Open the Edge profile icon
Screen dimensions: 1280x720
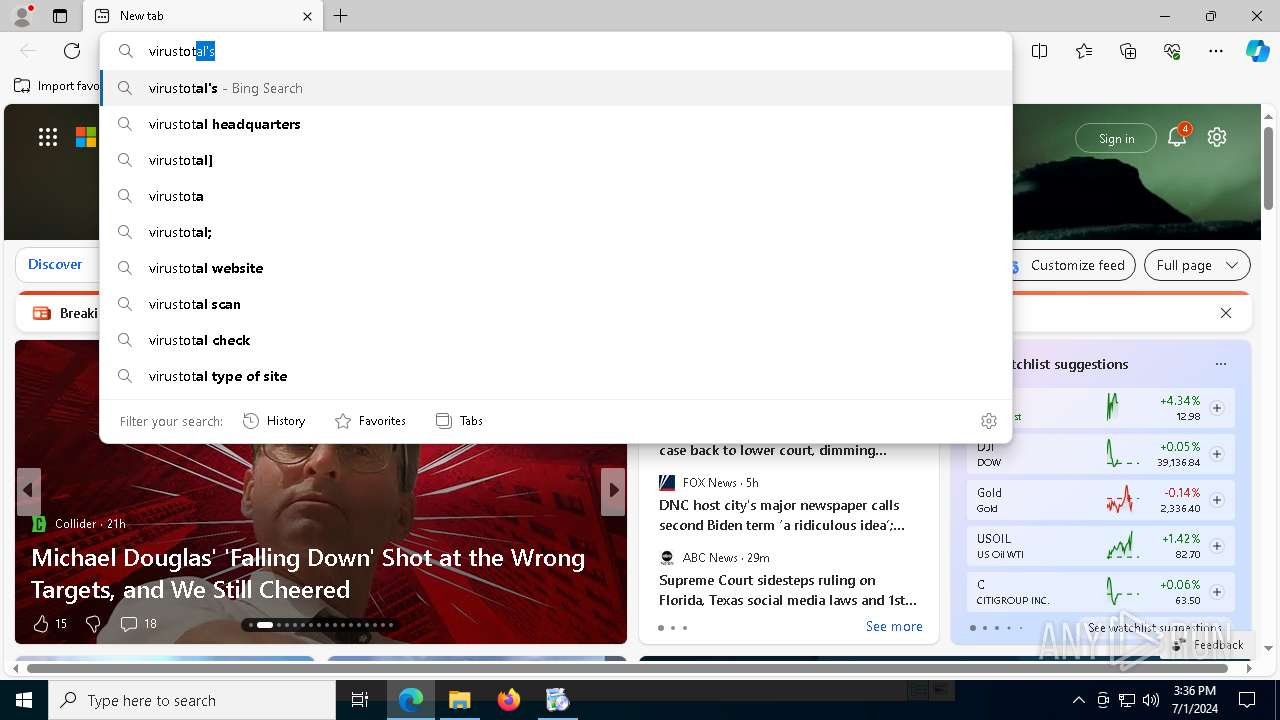pyautogui.click(x=22, y=15)
